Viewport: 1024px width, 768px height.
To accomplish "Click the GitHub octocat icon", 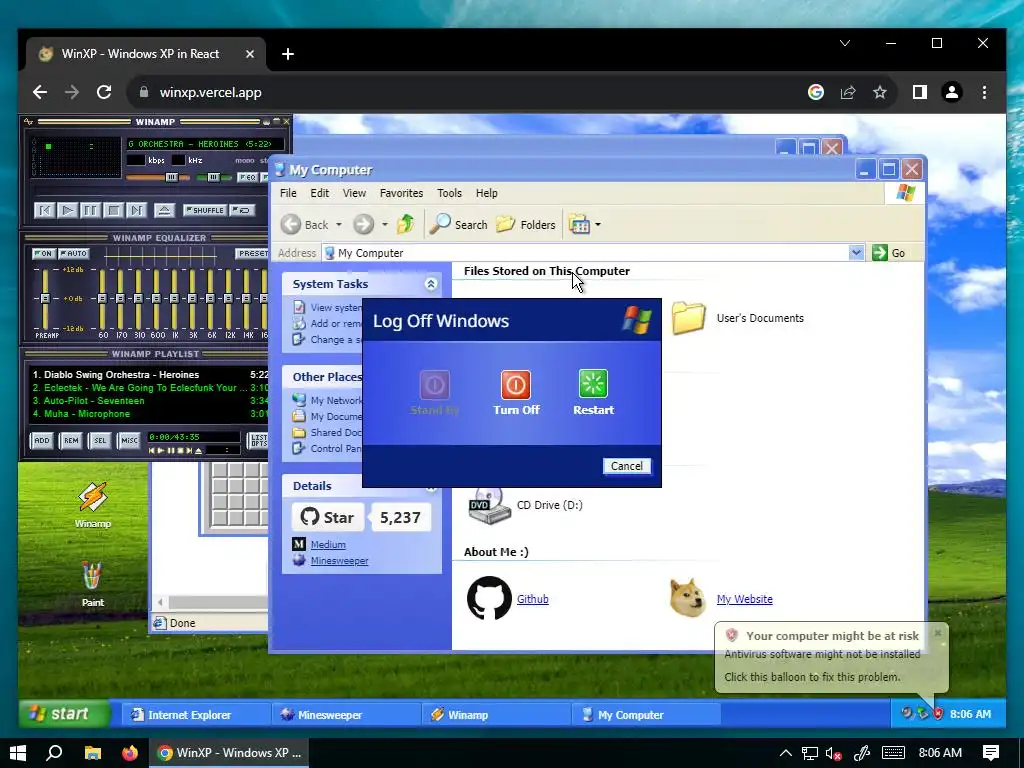I will [489, 598].
